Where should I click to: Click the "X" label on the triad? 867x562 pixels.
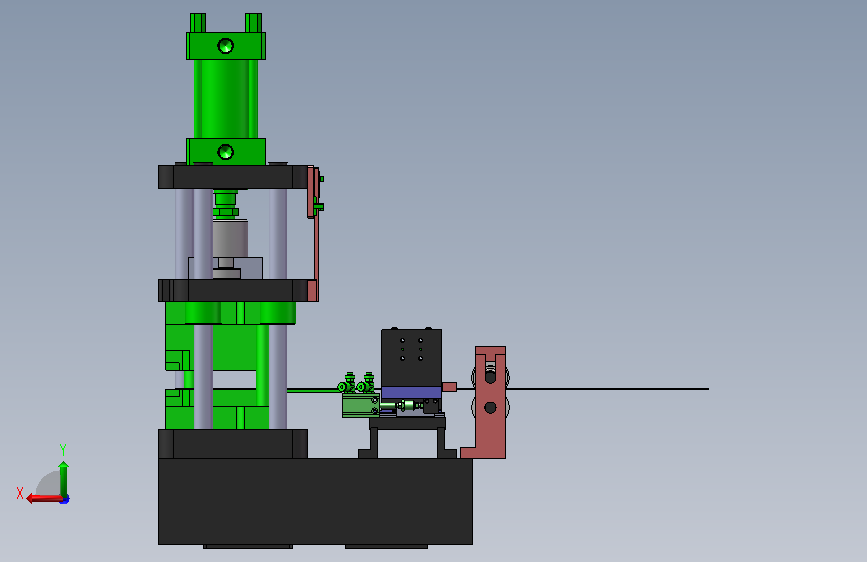click(20, 493)
